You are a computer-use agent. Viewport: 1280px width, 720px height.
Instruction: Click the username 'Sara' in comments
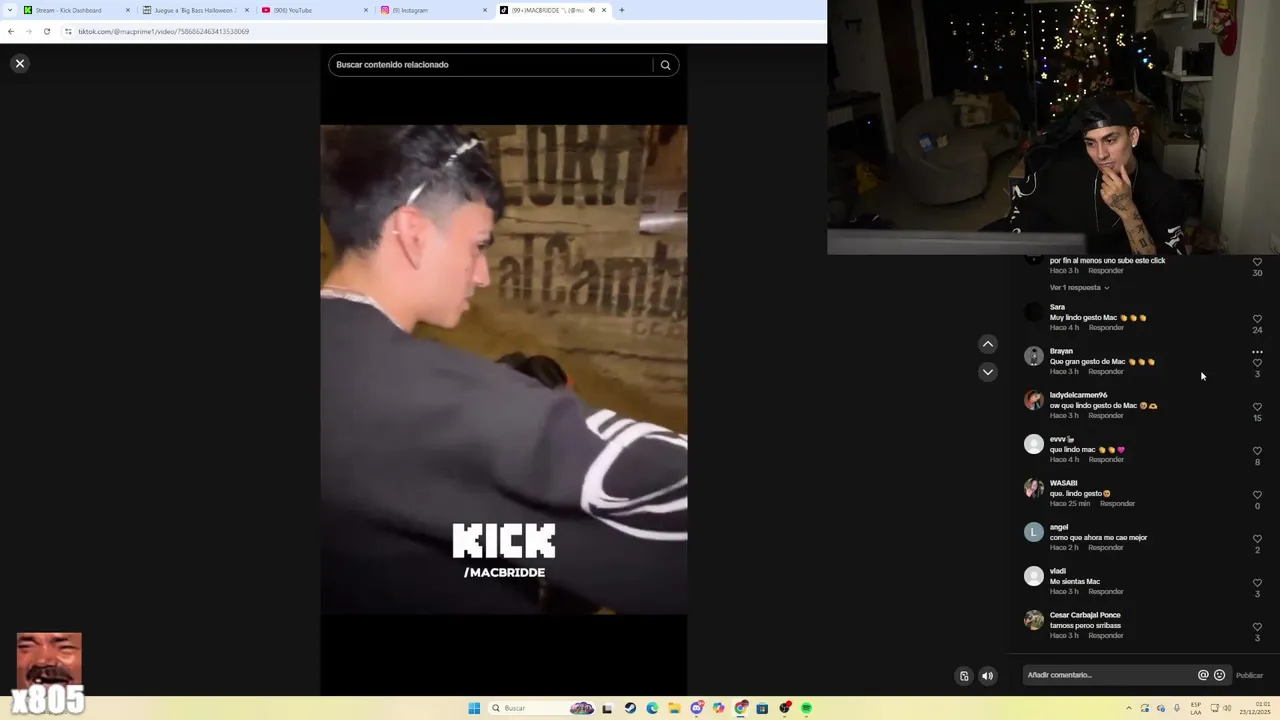[x=1057, y=307]
